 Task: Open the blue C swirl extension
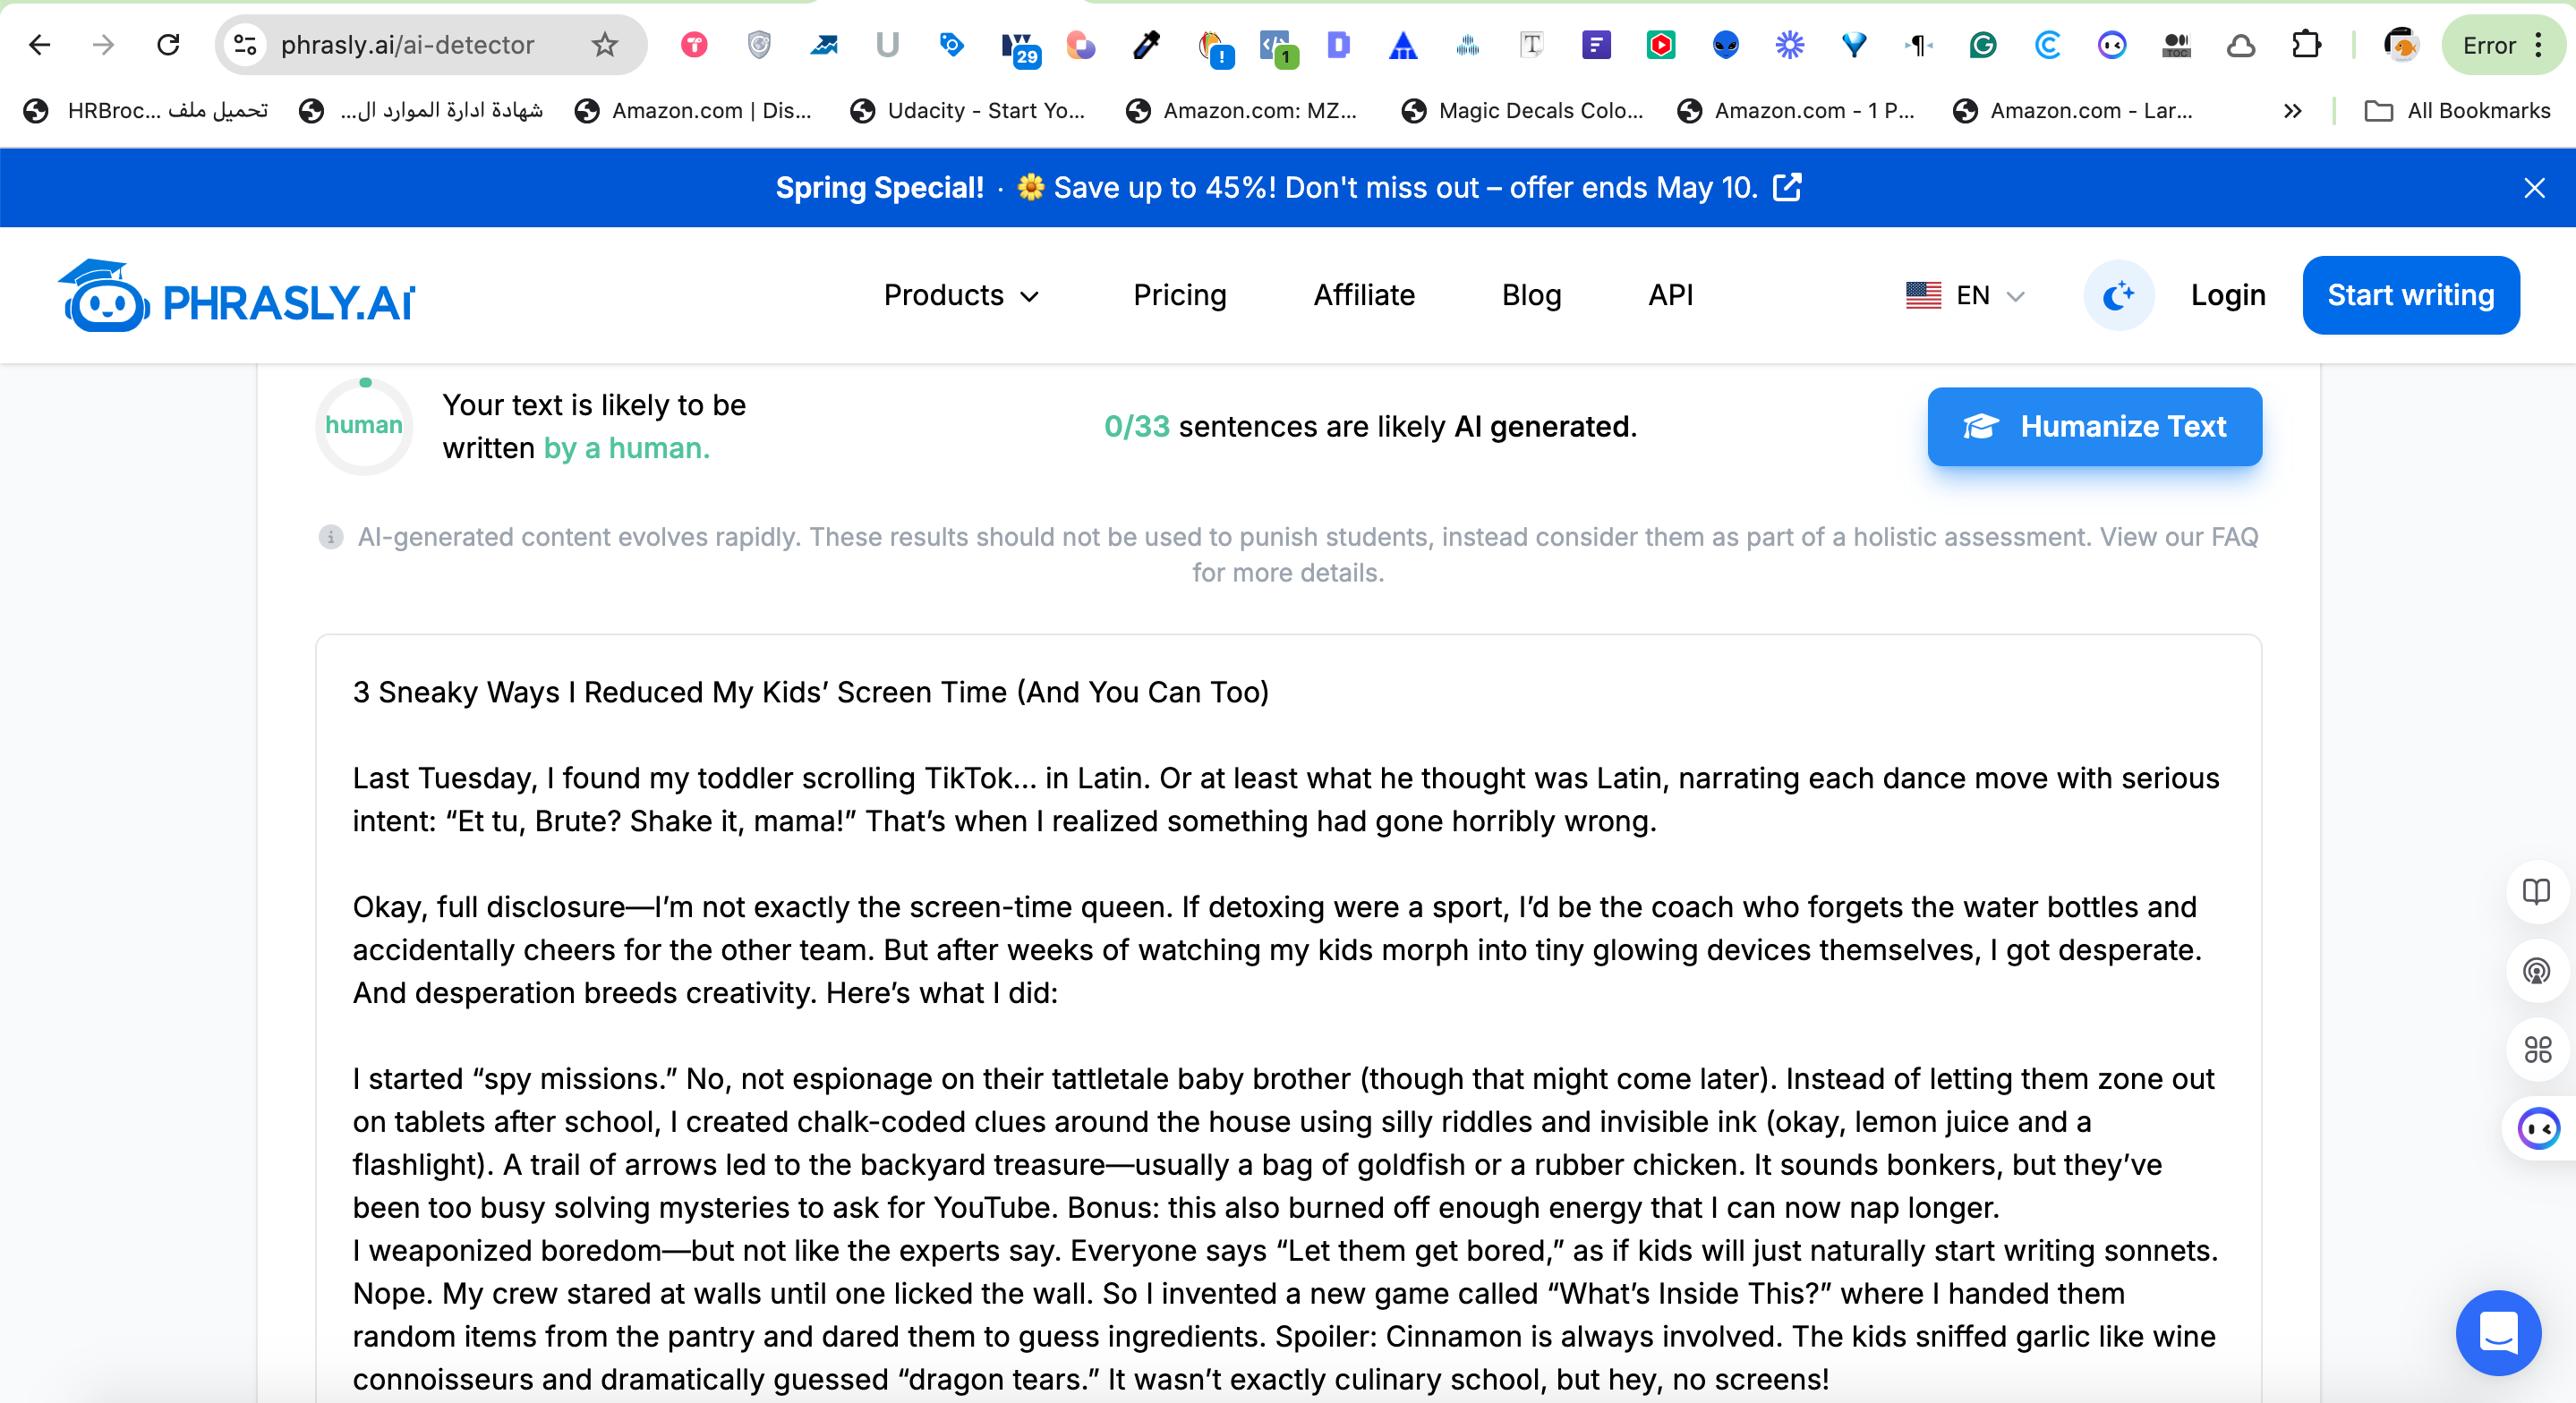pos(2047,45)
